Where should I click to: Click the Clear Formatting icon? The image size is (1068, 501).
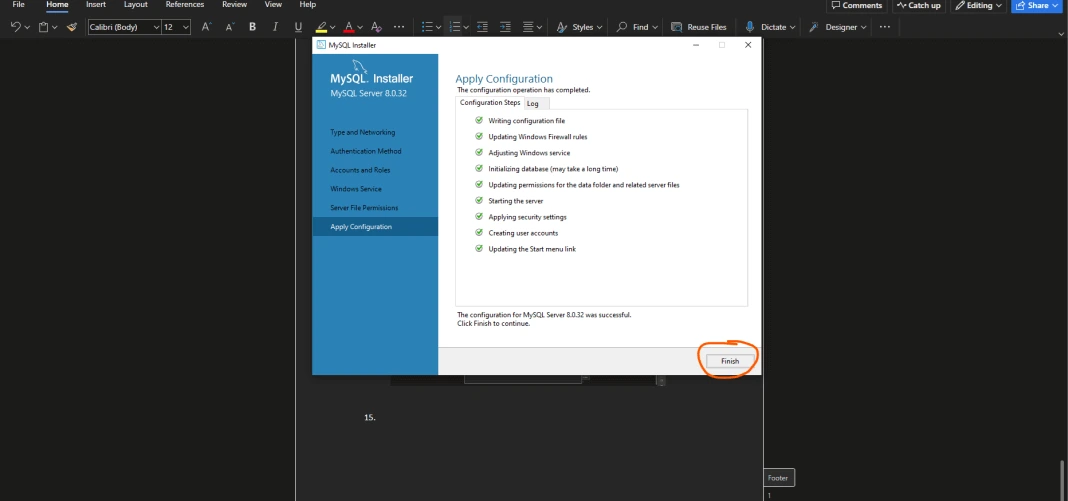coord(377,27)
